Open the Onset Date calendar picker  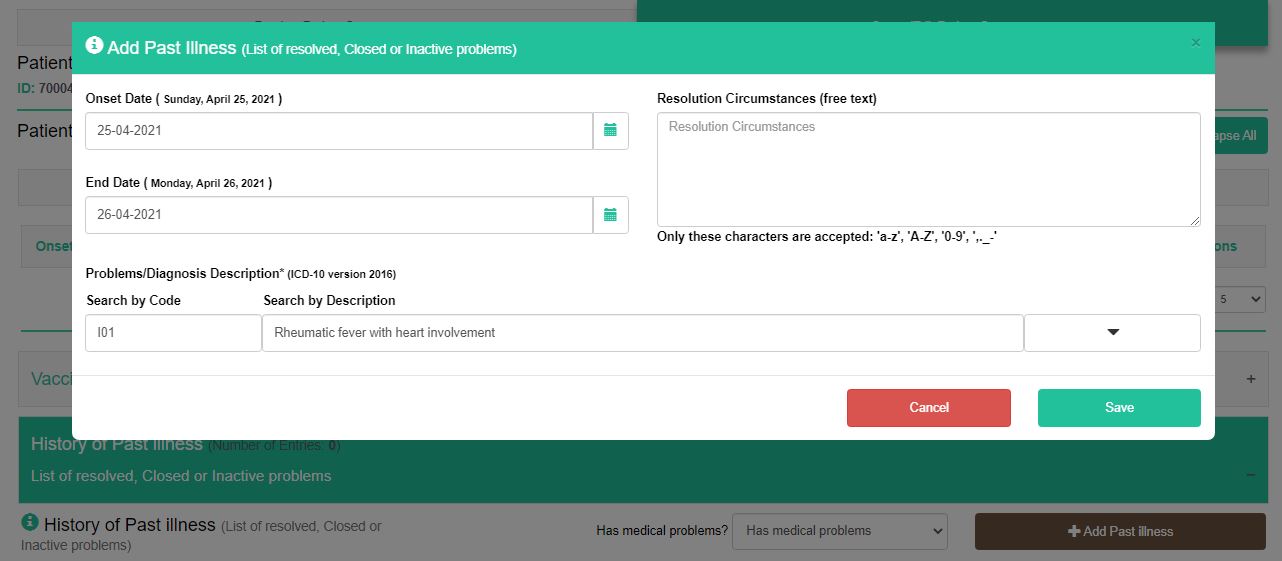(x=610, y=131)
